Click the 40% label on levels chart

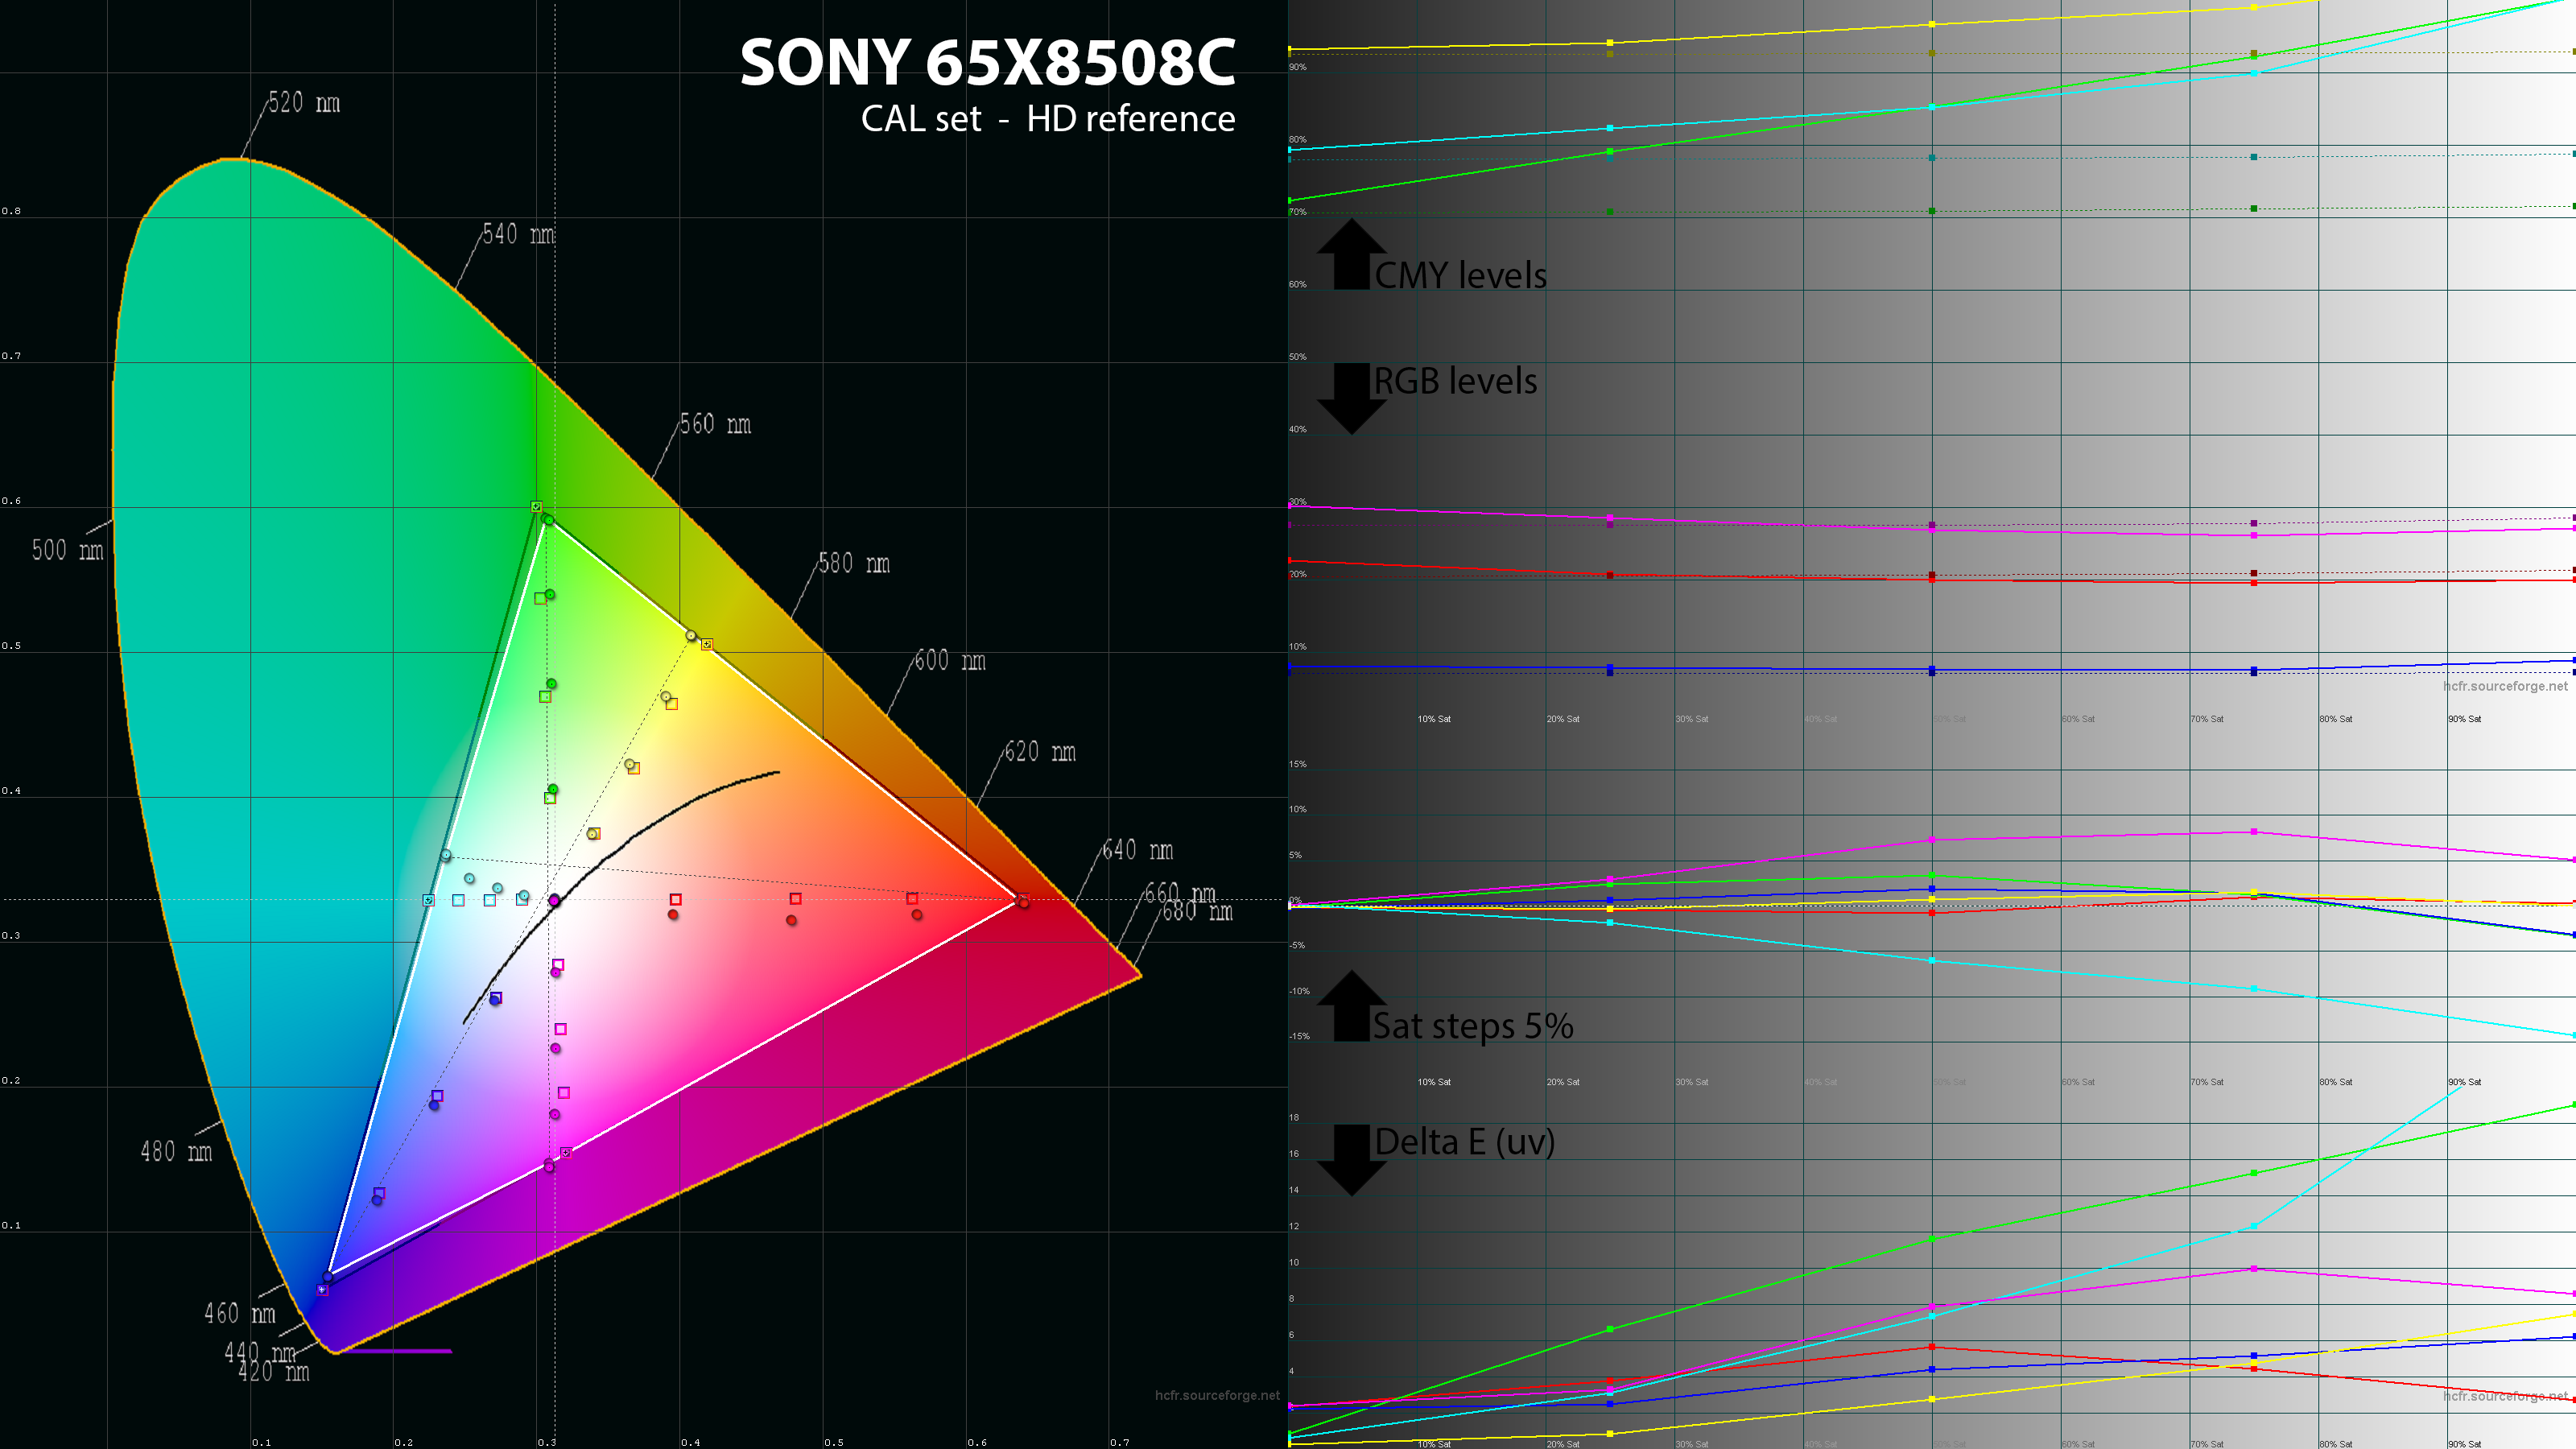(1298, 429)
